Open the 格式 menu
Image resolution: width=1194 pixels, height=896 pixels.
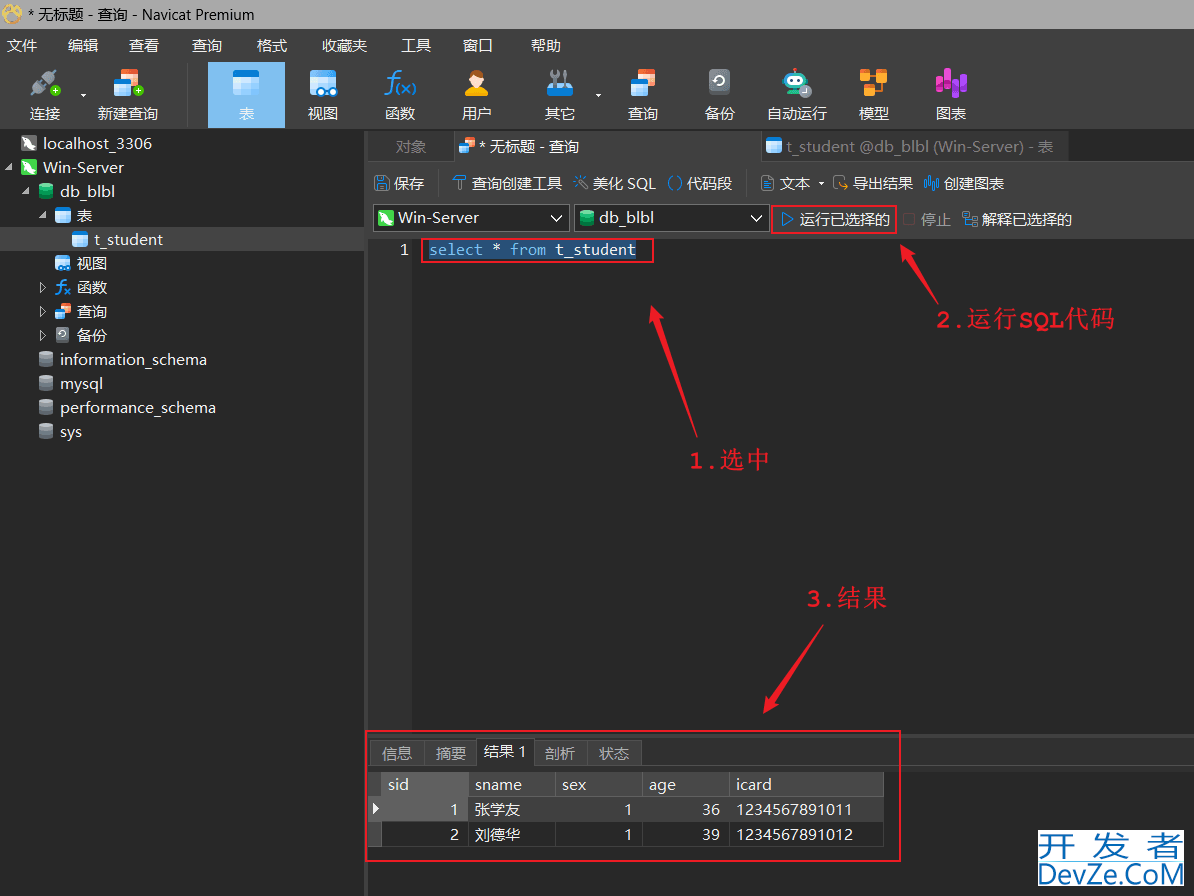272,46
